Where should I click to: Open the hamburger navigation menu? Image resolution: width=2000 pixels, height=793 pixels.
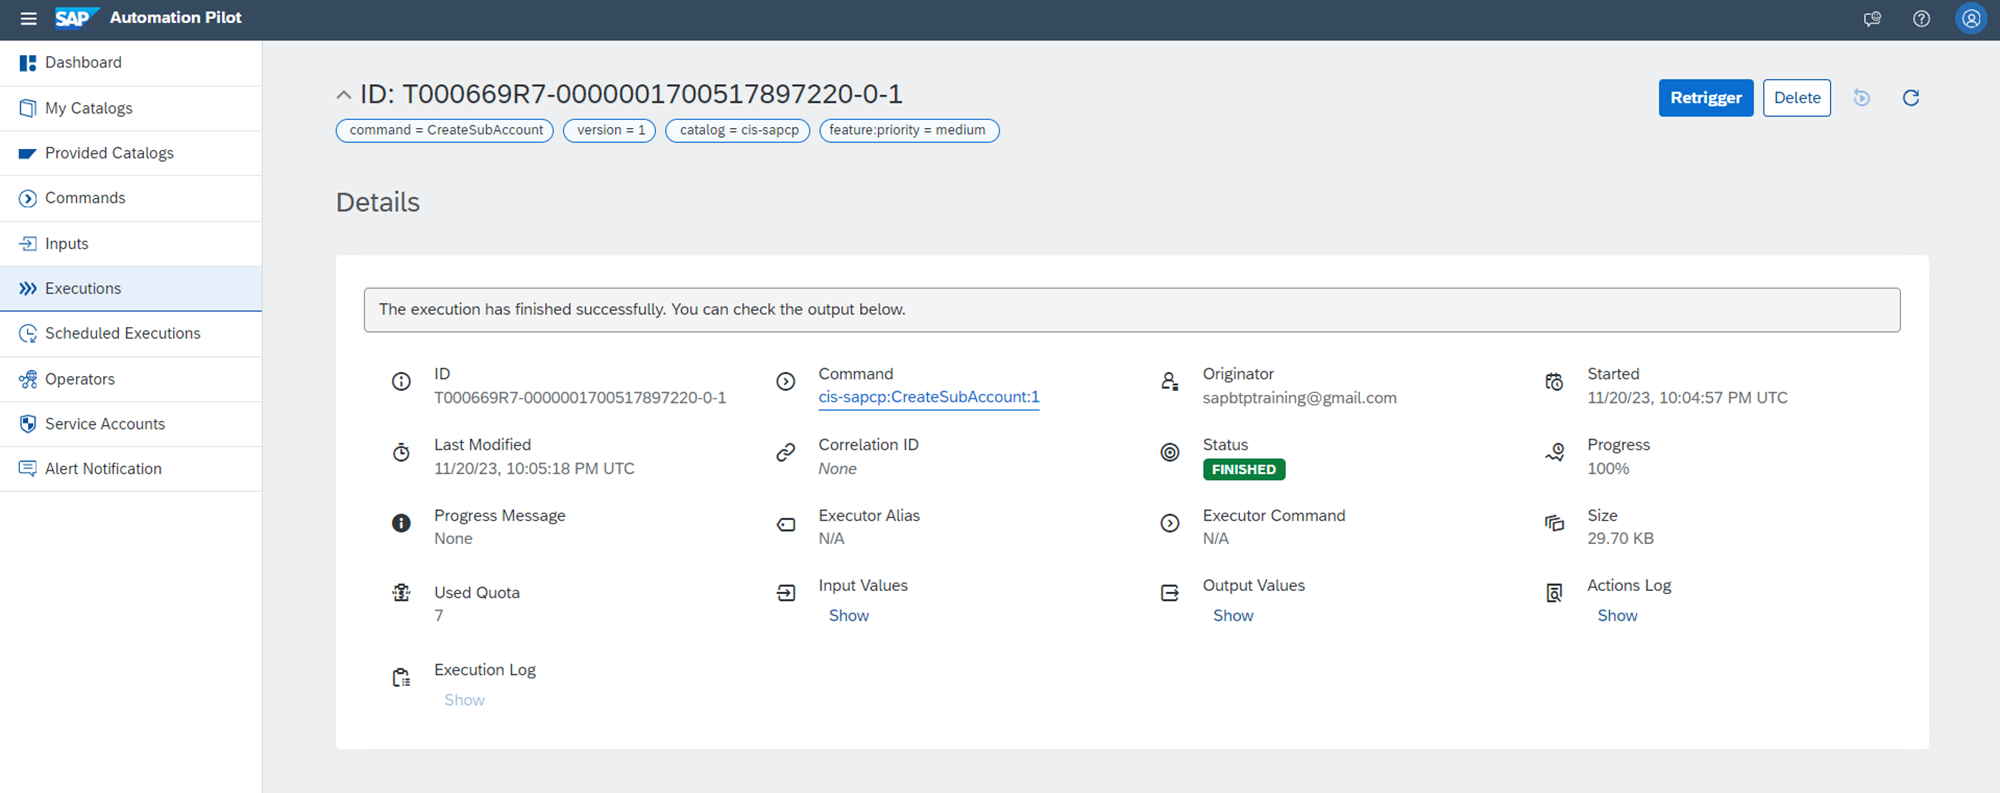coord(28,18)
